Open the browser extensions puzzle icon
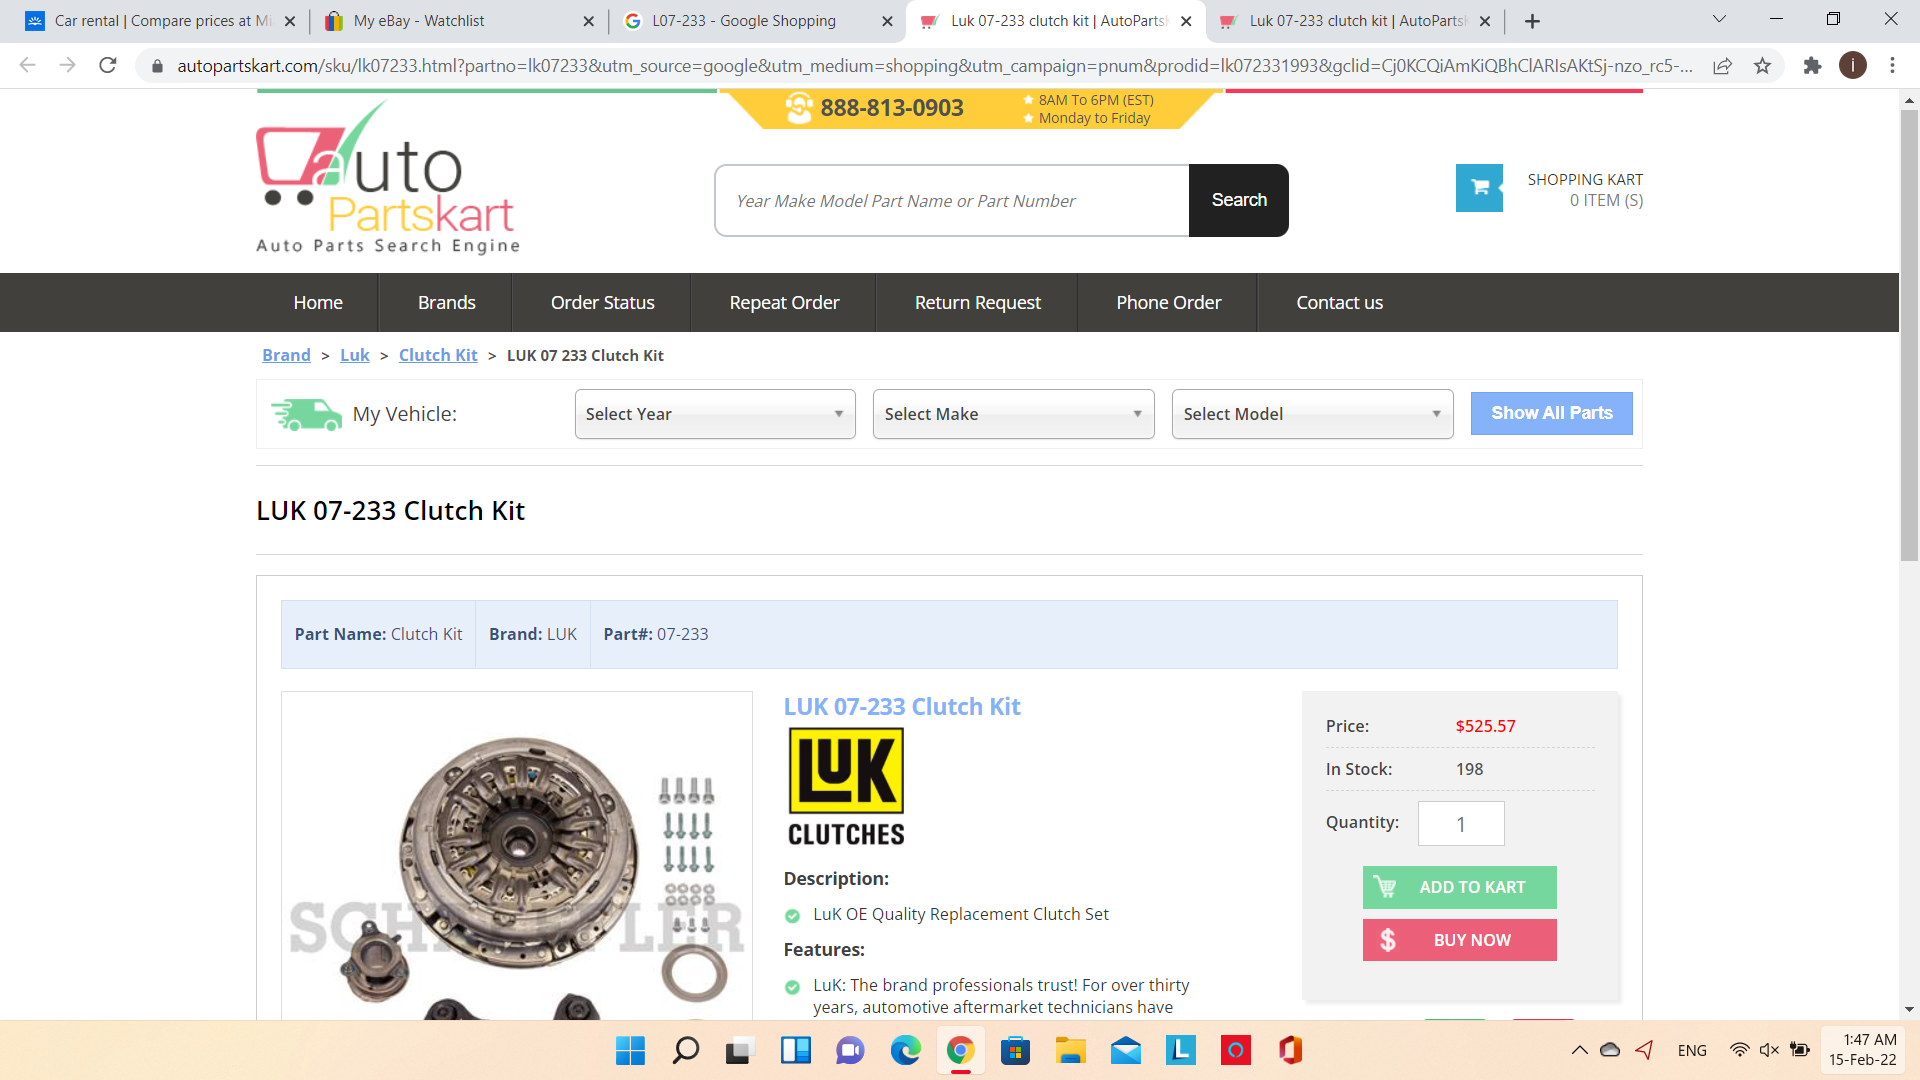Image resolution: width=1920 pixels, height=1080 pixels. pyautogui.click(x=1812, y=66)
